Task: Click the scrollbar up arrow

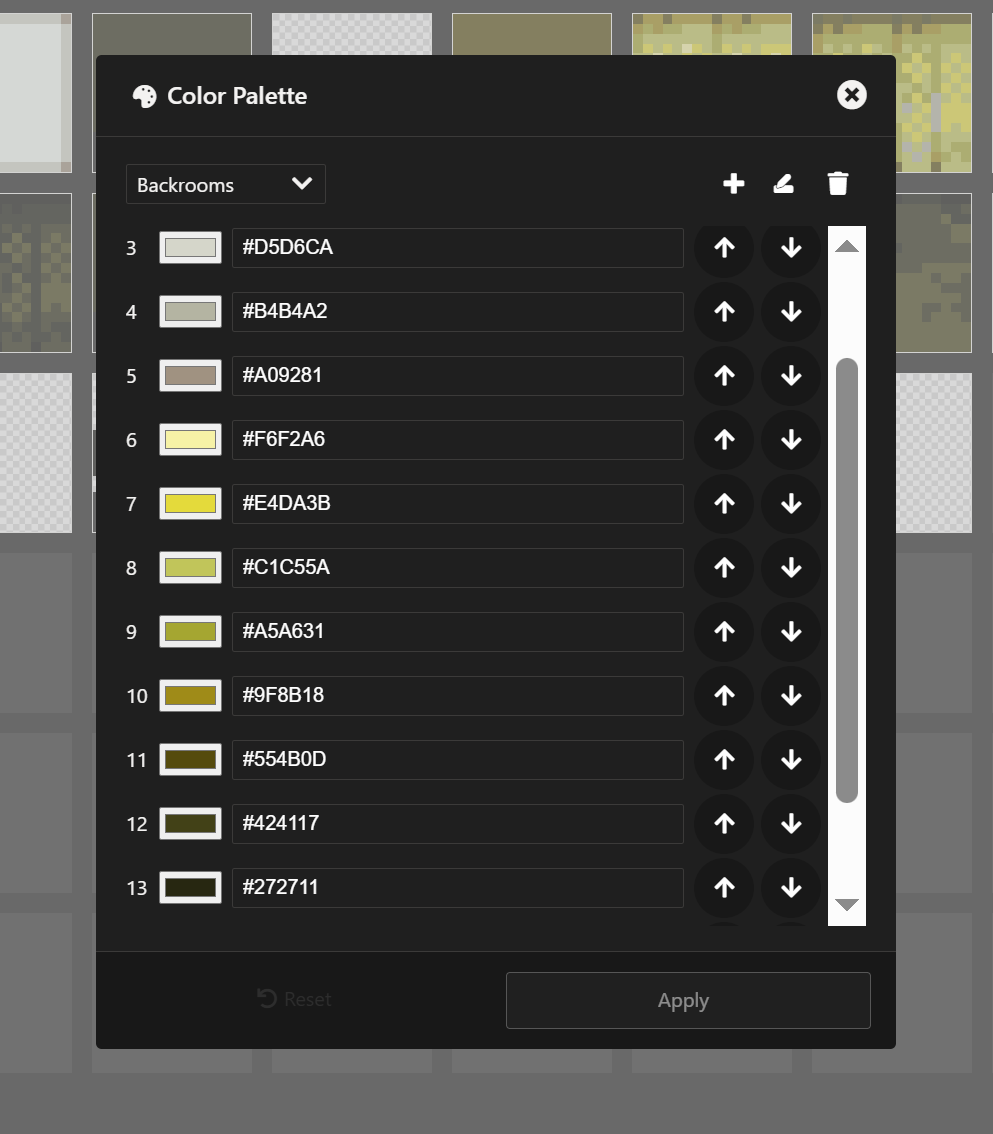Action: click(x=847, y=247)
